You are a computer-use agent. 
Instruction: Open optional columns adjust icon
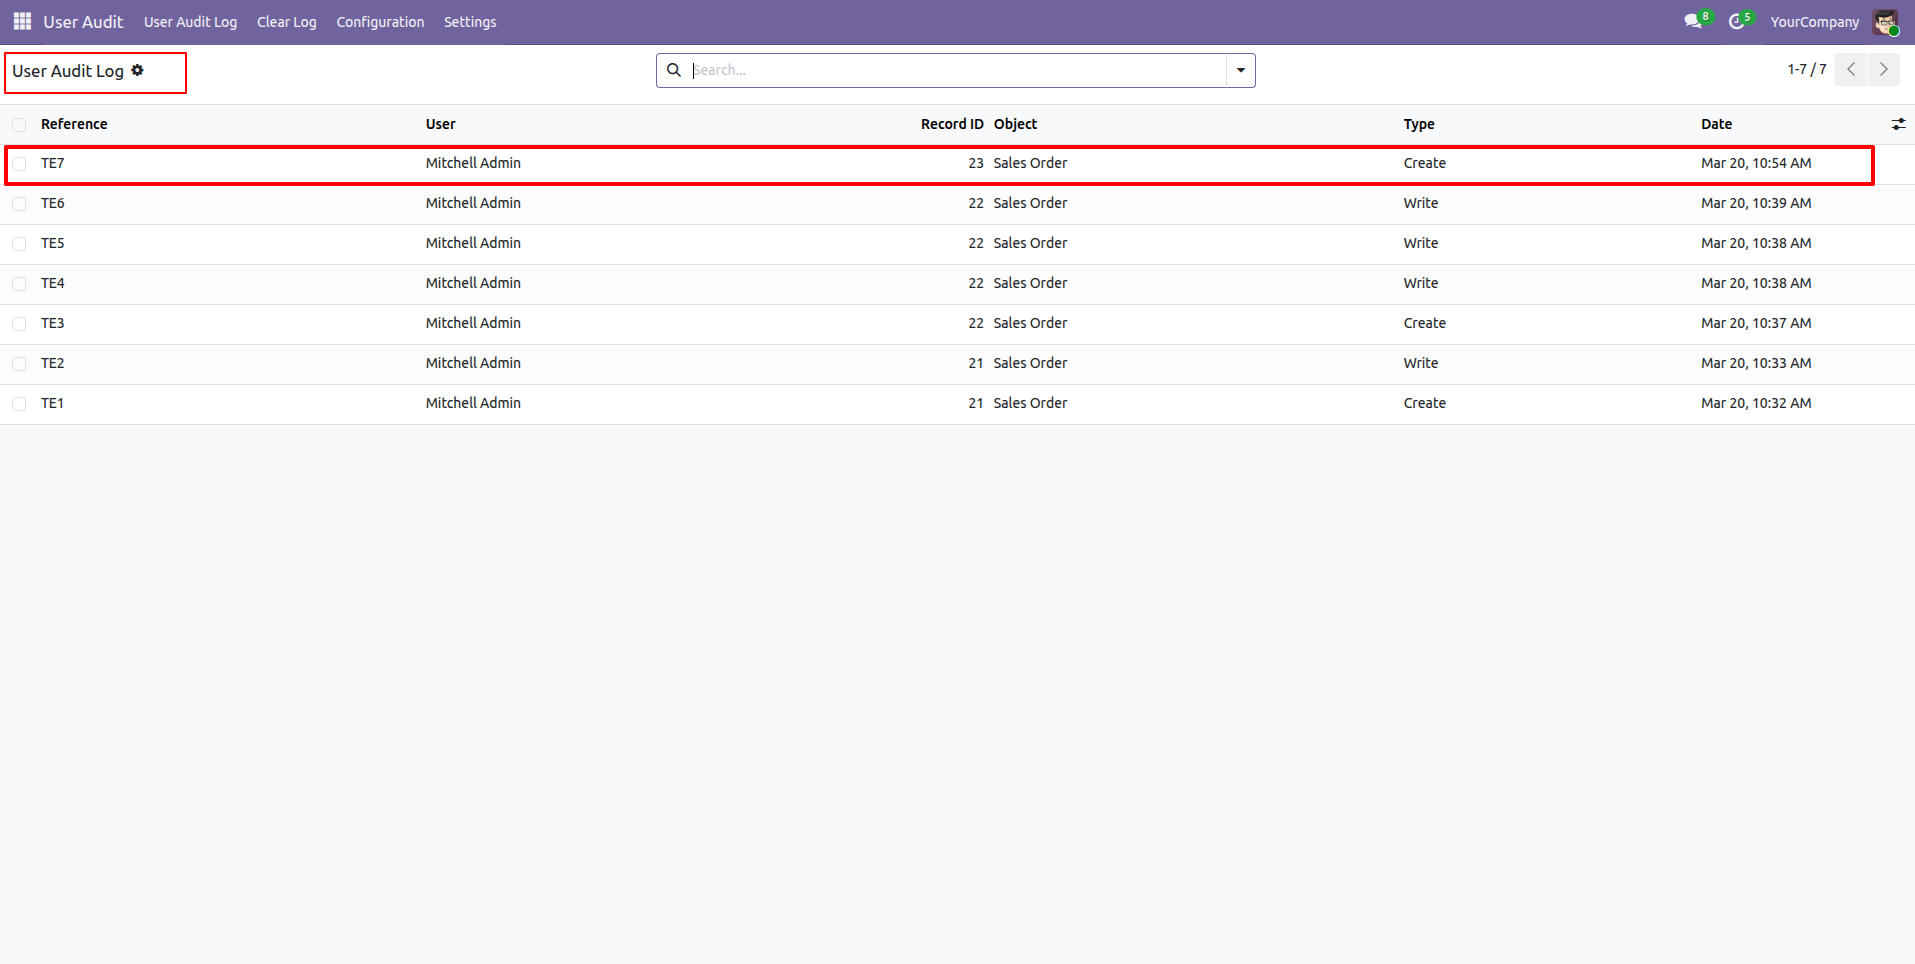(1898, 124)
